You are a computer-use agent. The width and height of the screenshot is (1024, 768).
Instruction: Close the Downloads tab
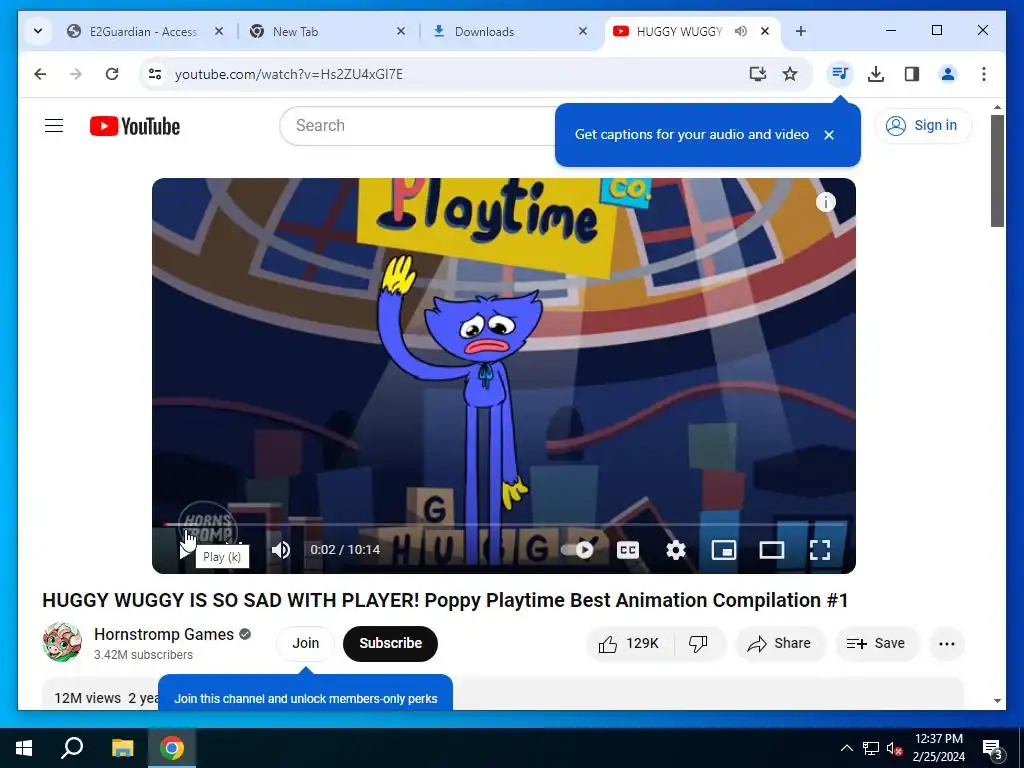coord(583,31)
